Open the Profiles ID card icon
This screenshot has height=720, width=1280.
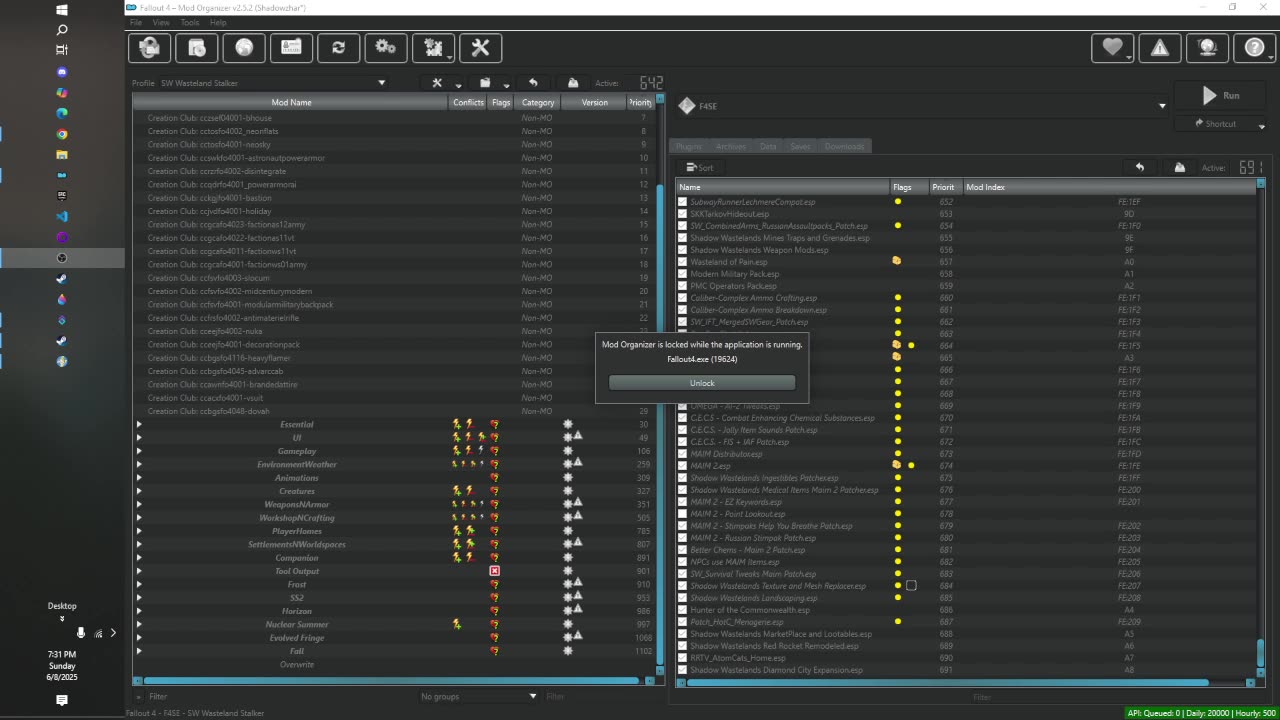tap(291, 47)
